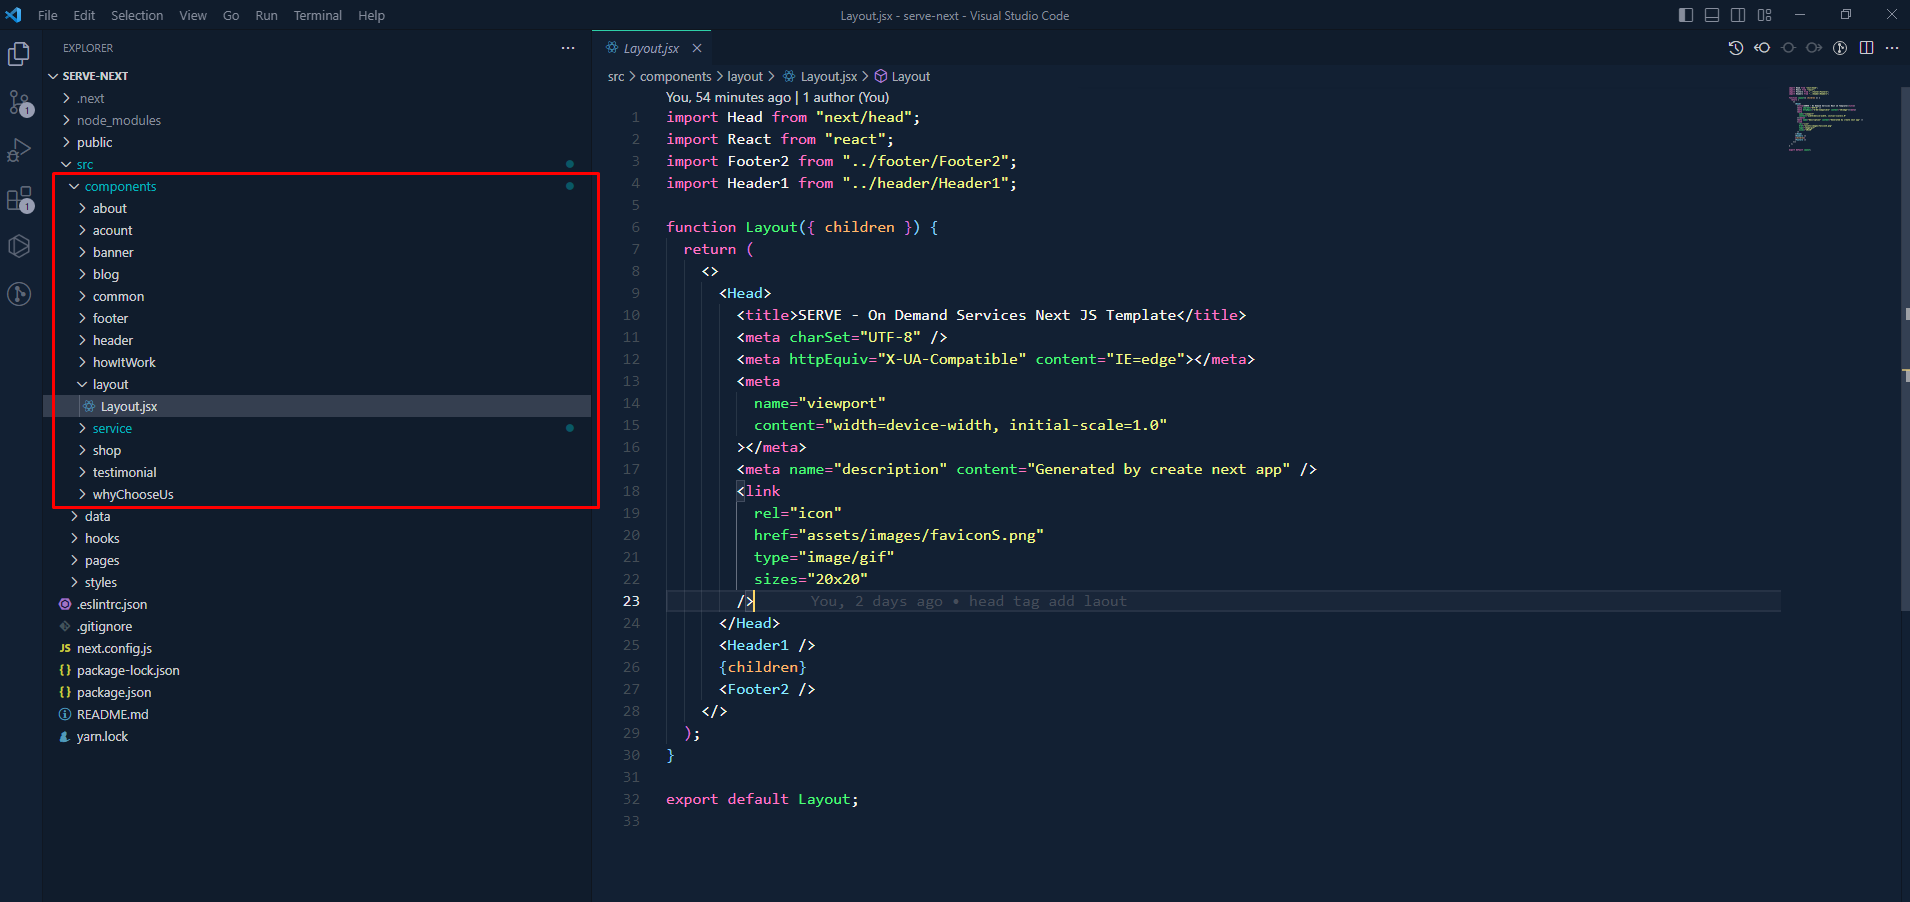Toggle the bottom panel visibility
The width and height of the screenshot is (1910, 902).
click(1712, 15)
